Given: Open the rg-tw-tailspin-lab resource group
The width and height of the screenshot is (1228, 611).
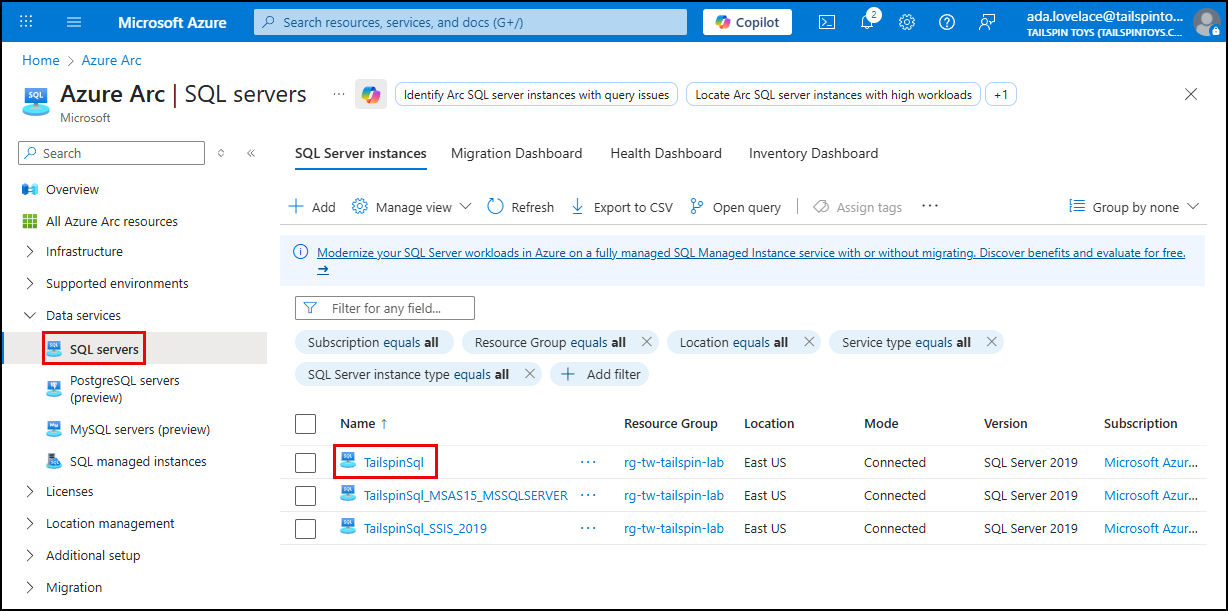Looking at the screenshot, I should (674, 461).
